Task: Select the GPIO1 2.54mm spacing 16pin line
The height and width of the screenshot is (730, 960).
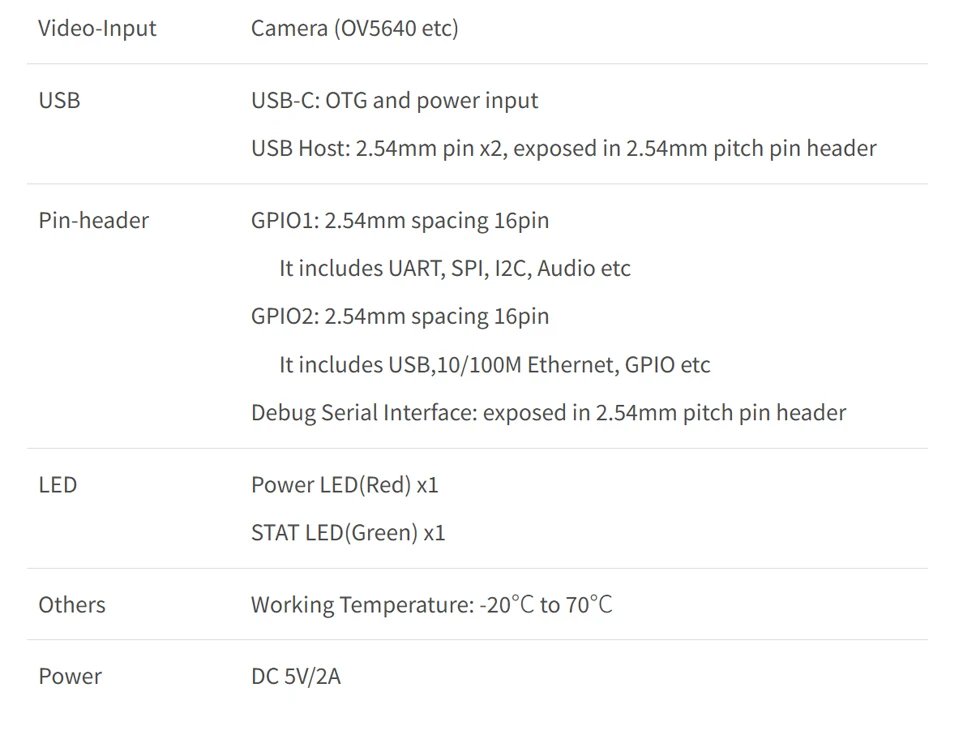Action: [399, 220]
